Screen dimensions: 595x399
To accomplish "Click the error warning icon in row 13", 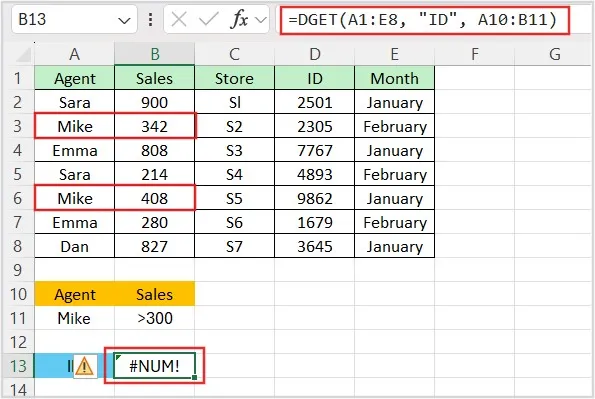I will 84,366.
